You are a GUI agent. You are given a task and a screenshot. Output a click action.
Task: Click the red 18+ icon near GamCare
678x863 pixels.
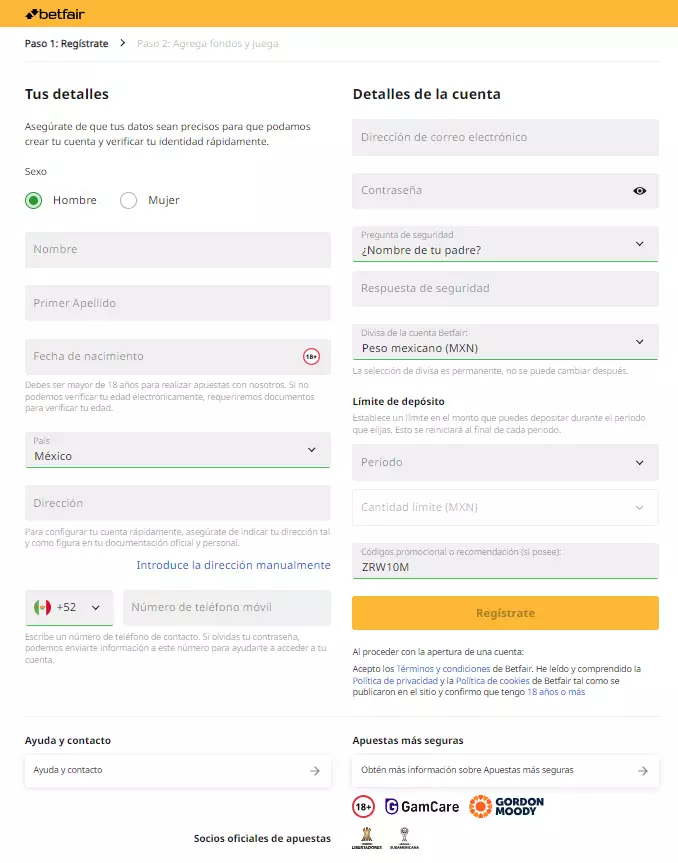click(x=363, y=807)
